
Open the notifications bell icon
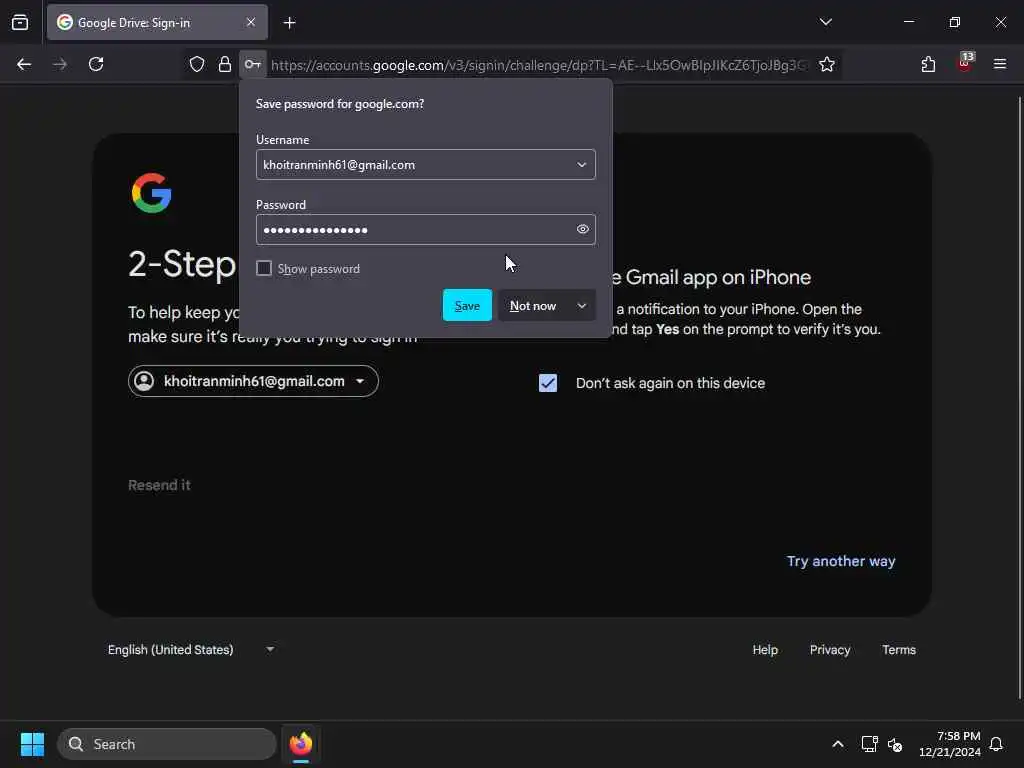997,744
